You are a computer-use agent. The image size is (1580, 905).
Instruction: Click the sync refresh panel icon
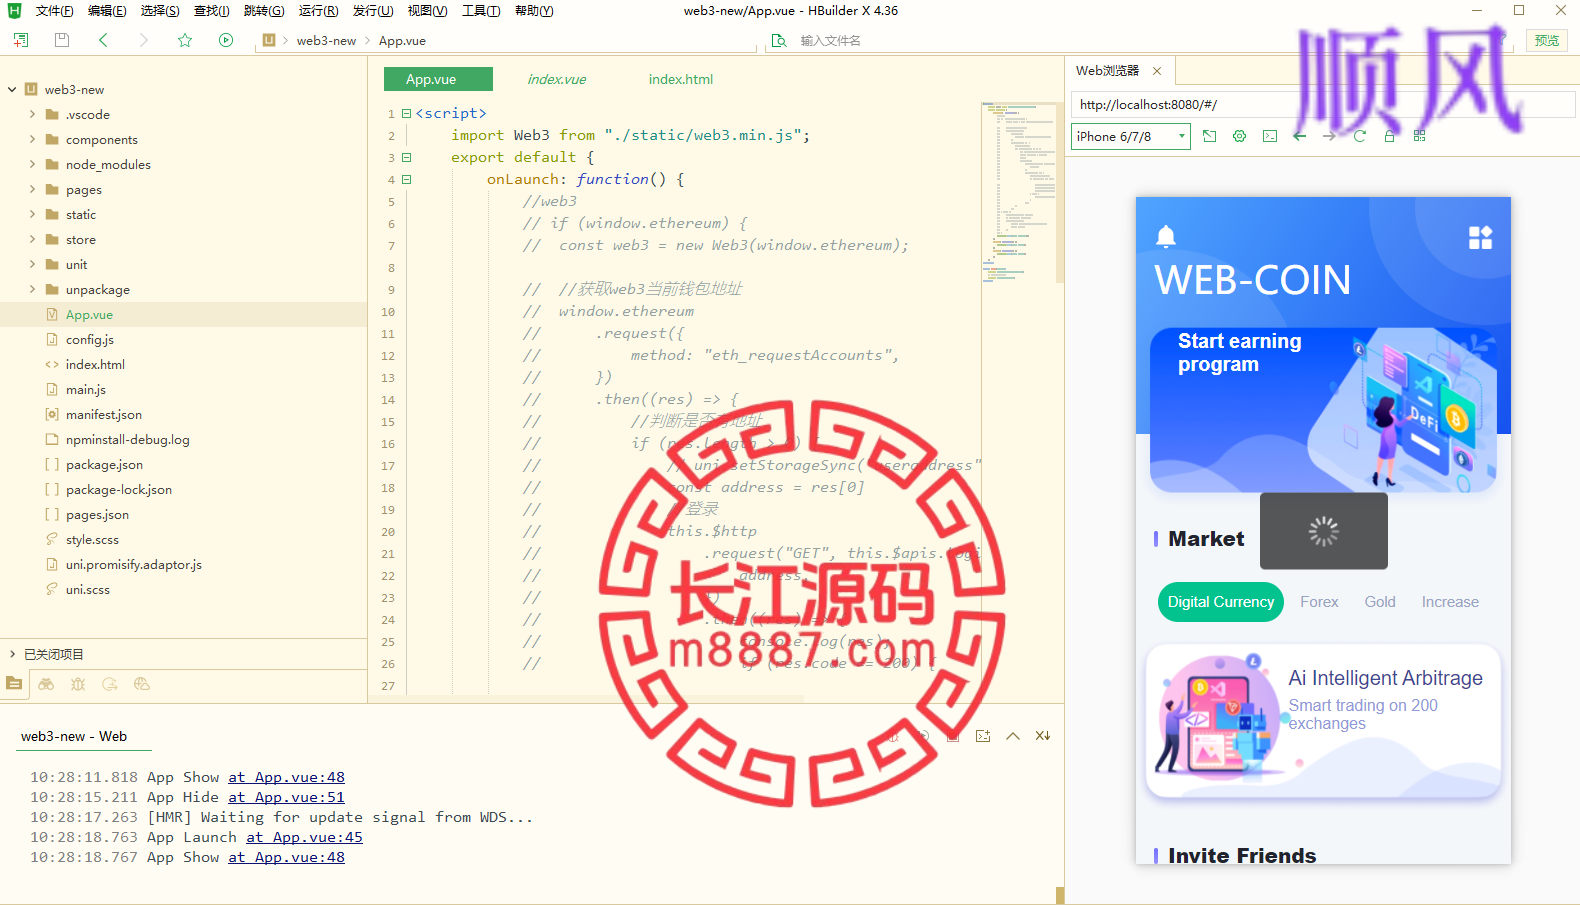[110, 684]
